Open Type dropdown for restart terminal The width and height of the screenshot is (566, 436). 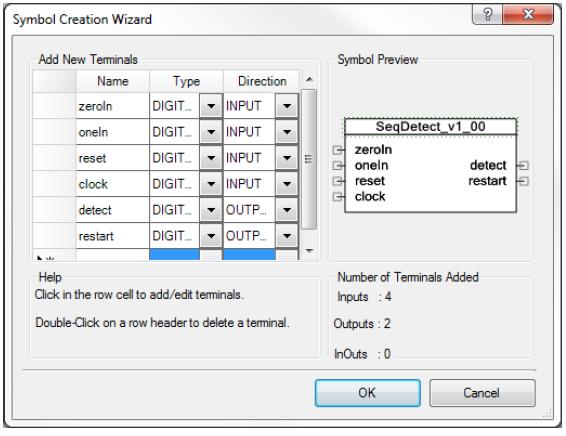click(211, 236)
